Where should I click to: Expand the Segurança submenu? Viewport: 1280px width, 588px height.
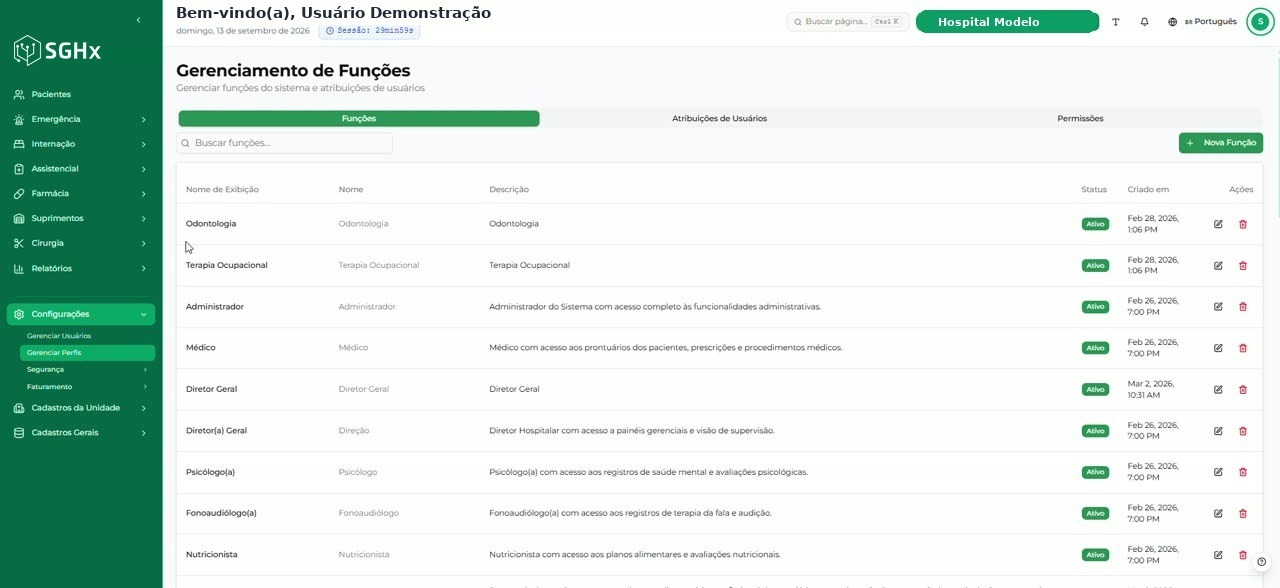[87, 370]
